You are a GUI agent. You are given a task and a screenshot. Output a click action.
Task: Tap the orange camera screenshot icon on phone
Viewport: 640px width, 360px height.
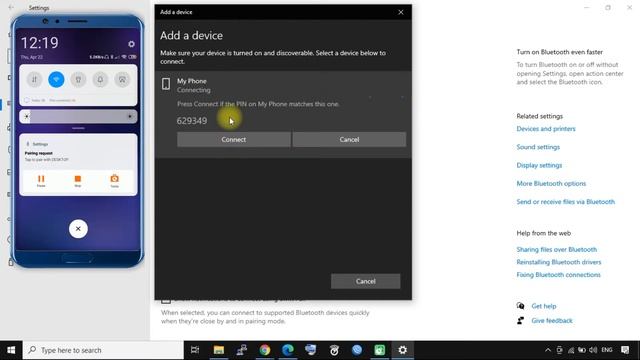[x=114, y=180]
